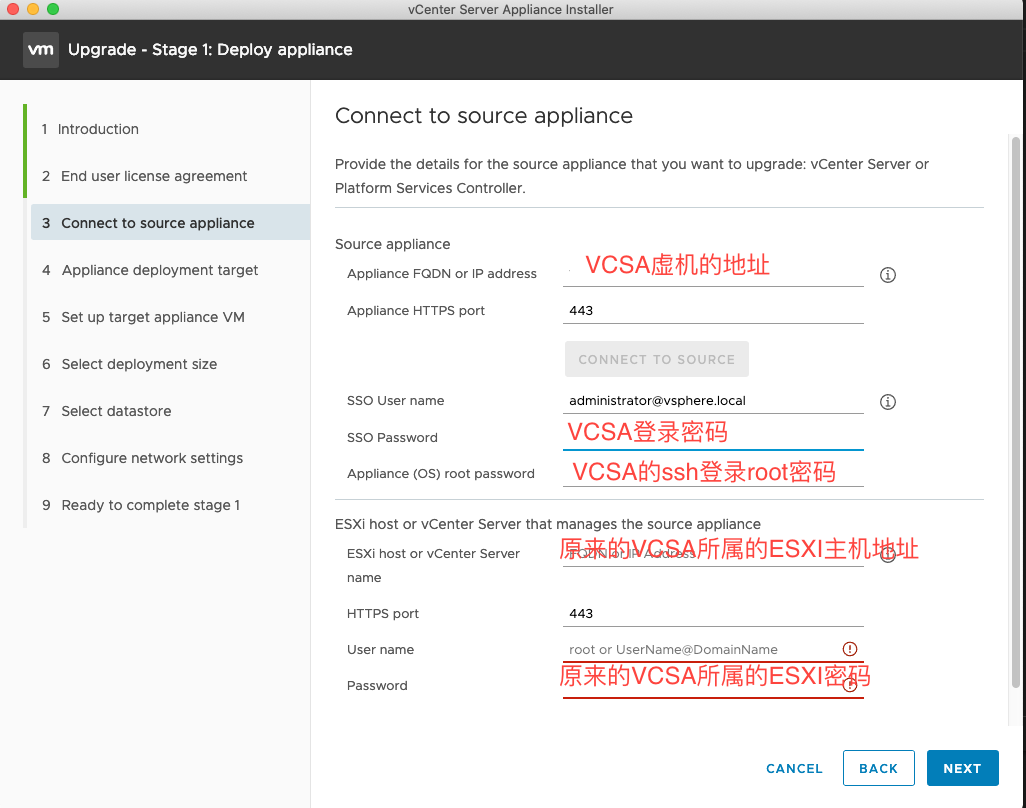The width and height of the screenshot is (1026, 808).
Task: Focus the ESXi HTTPS port field
Action: [713, 613]
